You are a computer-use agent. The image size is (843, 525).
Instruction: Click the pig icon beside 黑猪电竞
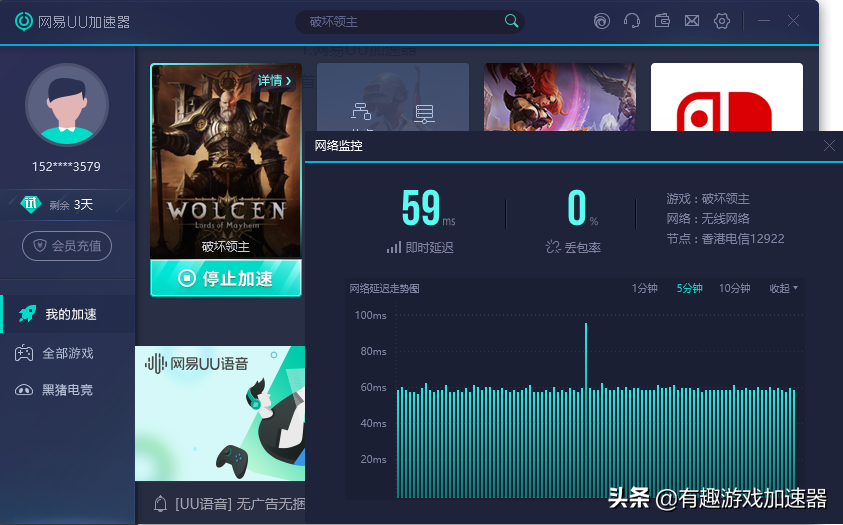(x=24, y=390)
